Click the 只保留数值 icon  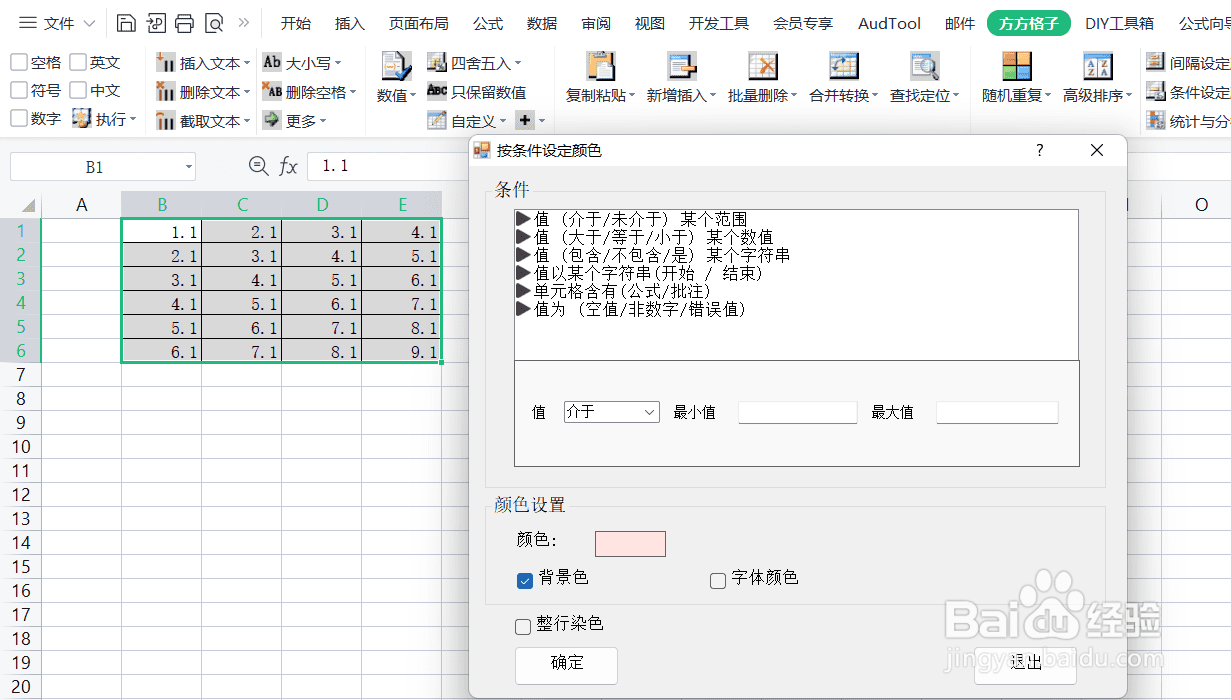tap(437, 91)
